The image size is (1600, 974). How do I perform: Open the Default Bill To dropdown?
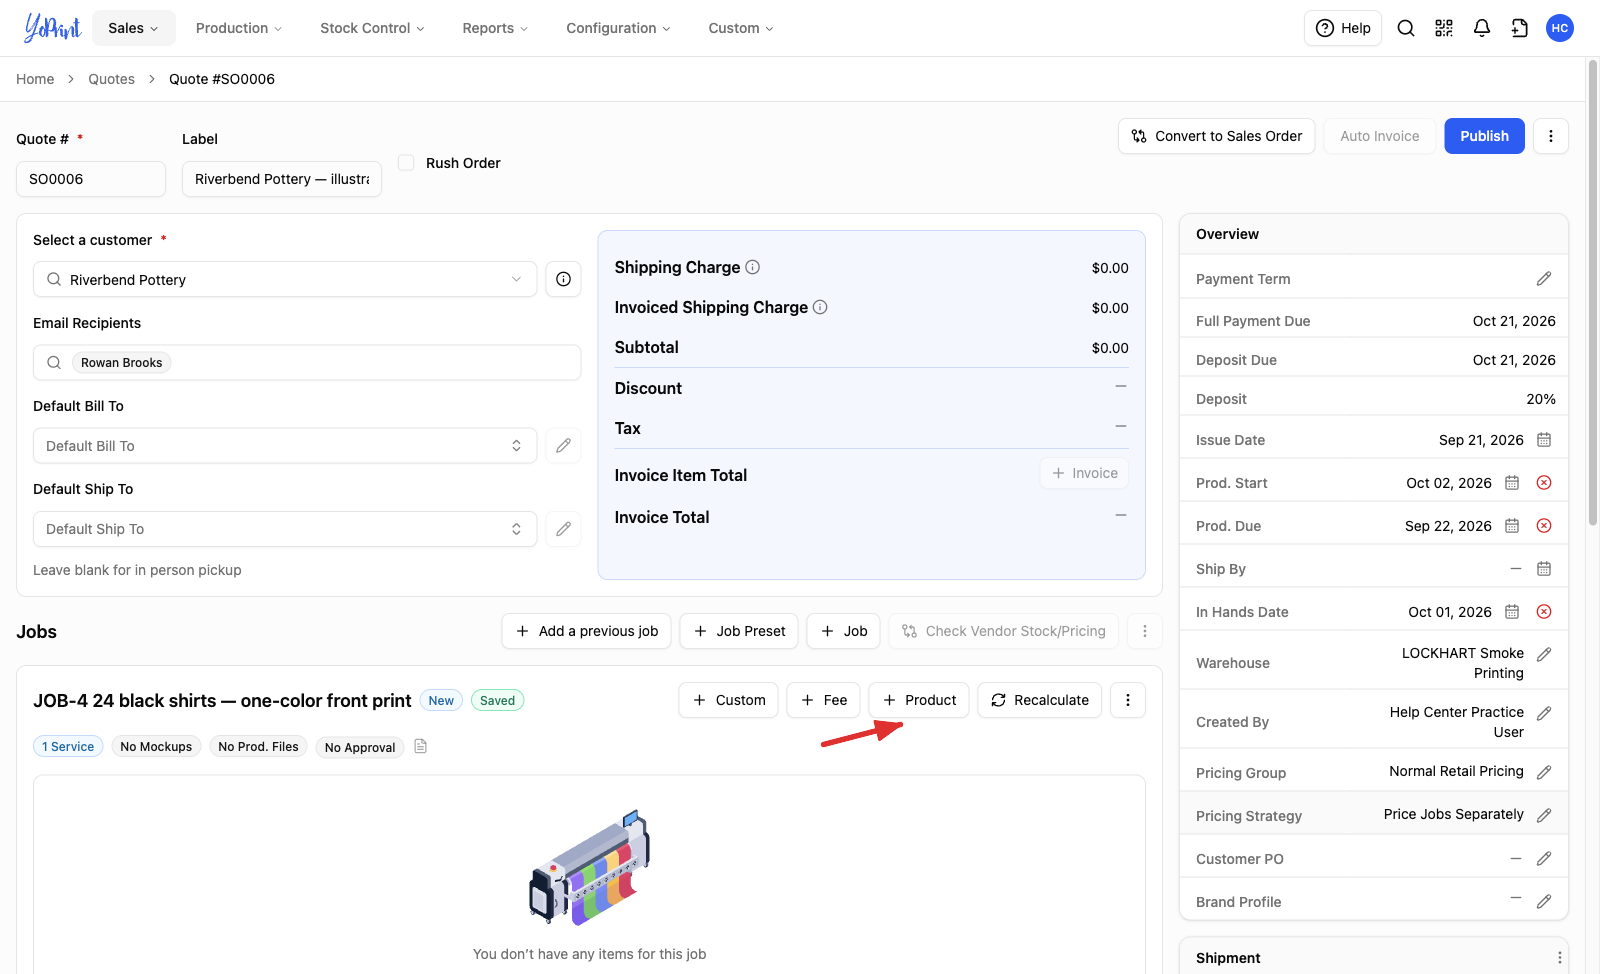pos(285,445)
